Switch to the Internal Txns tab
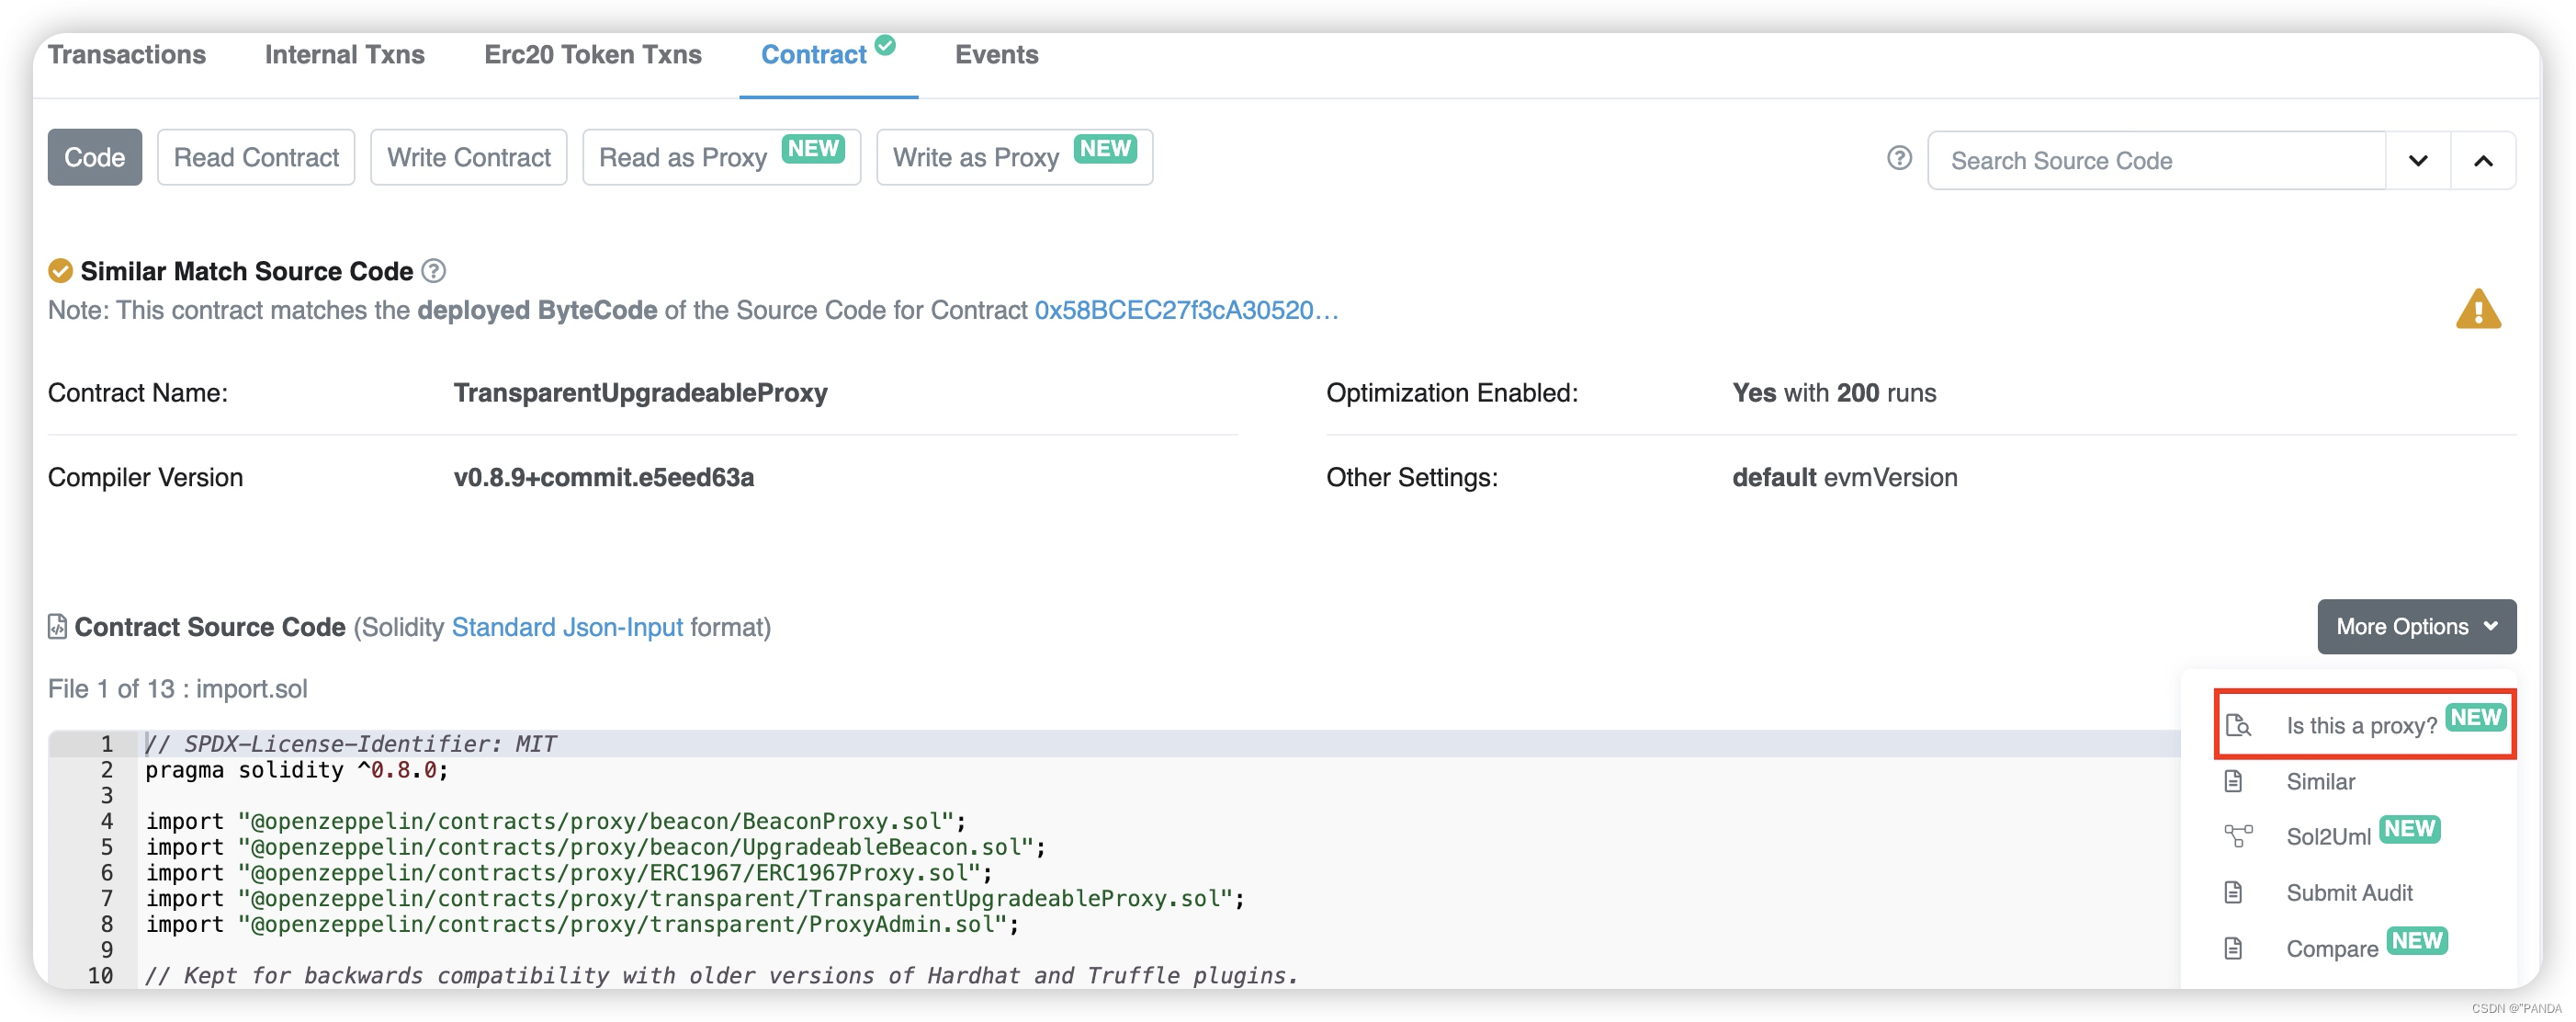 [x=344, y=55]
